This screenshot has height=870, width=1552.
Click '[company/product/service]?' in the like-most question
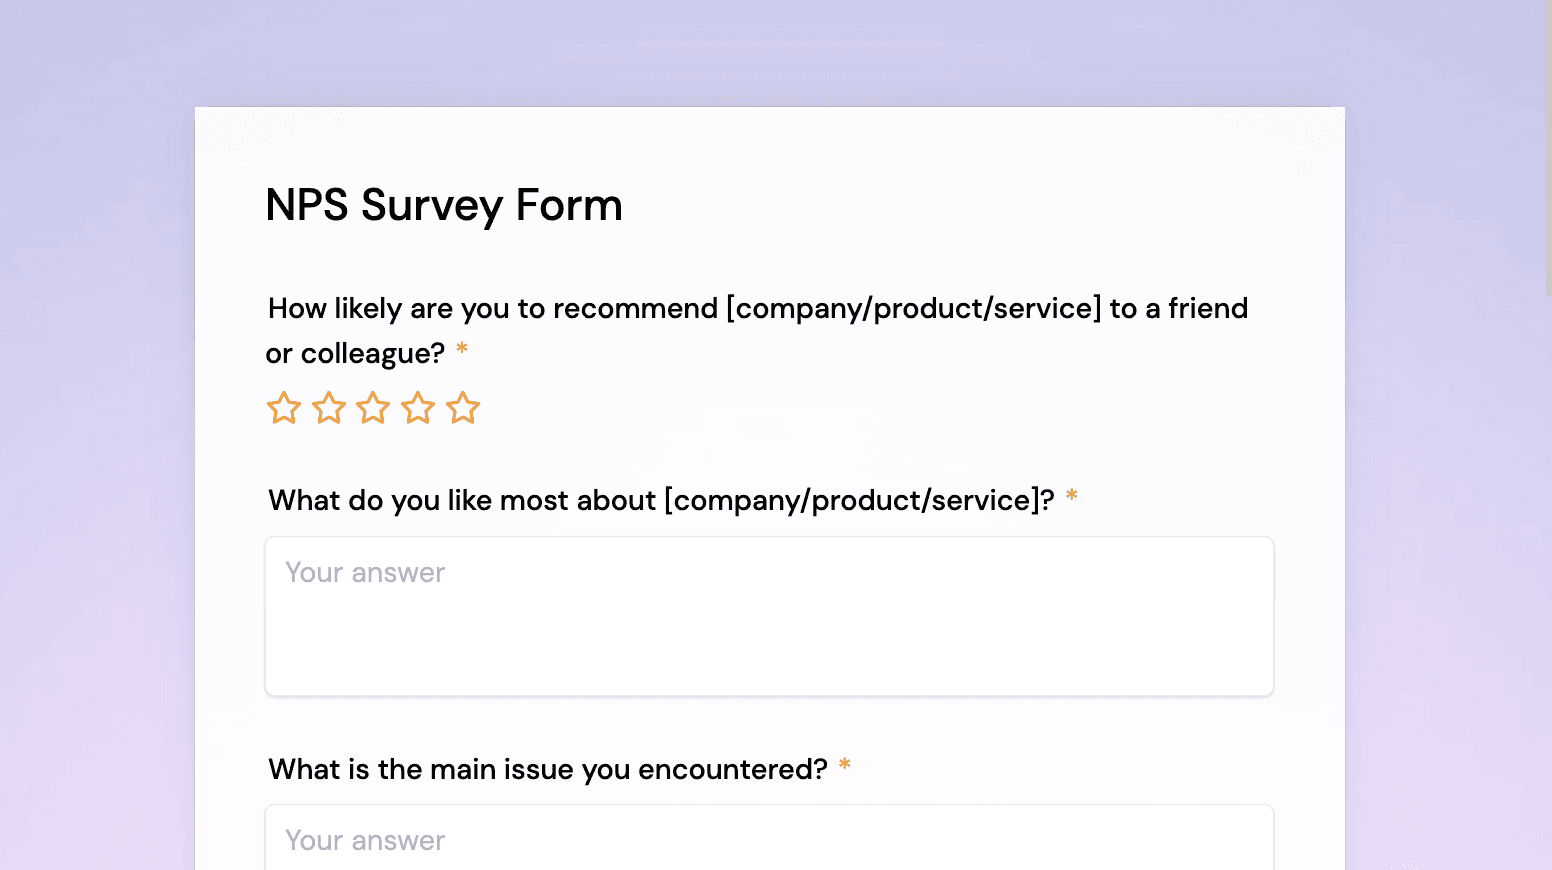click(860, 500)
